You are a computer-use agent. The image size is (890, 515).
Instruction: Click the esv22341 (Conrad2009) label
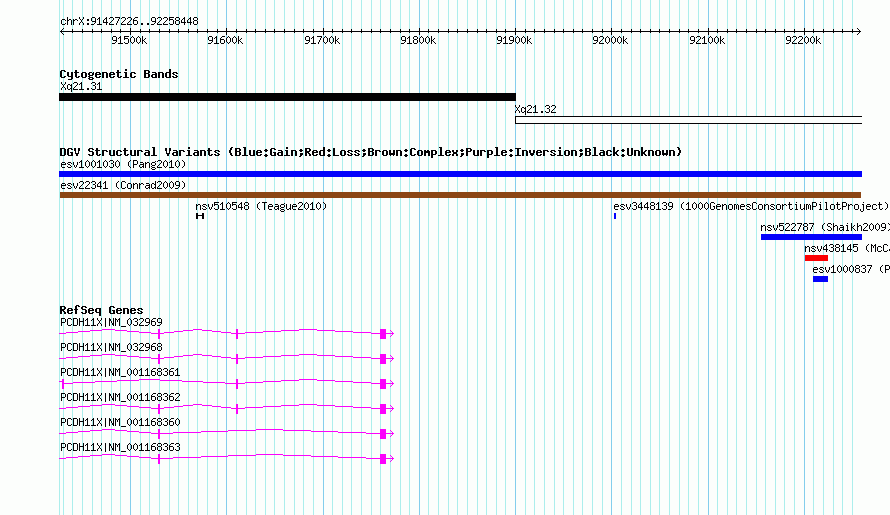pos(123,186)
